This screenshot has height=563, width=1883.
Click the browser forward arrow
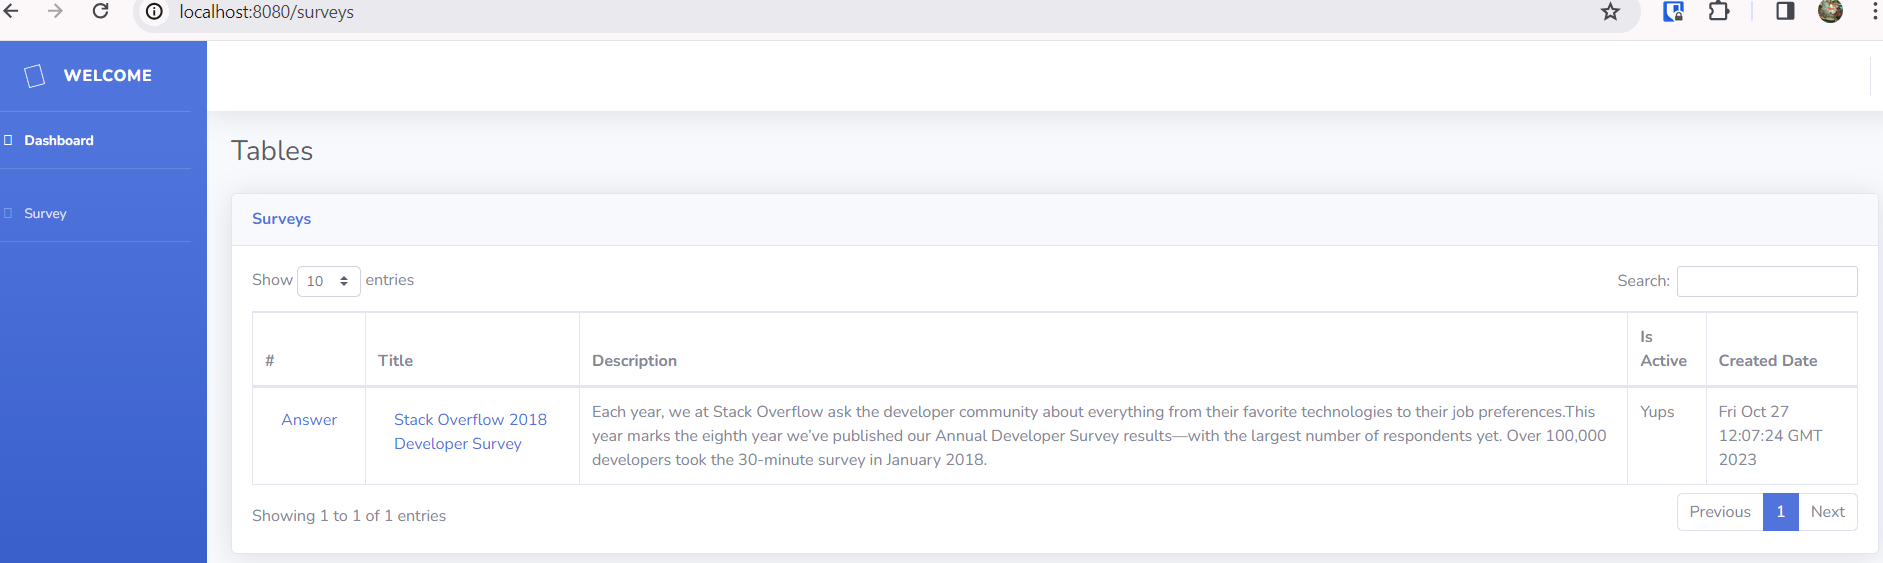pyautogui.click(x=55, y=11)
